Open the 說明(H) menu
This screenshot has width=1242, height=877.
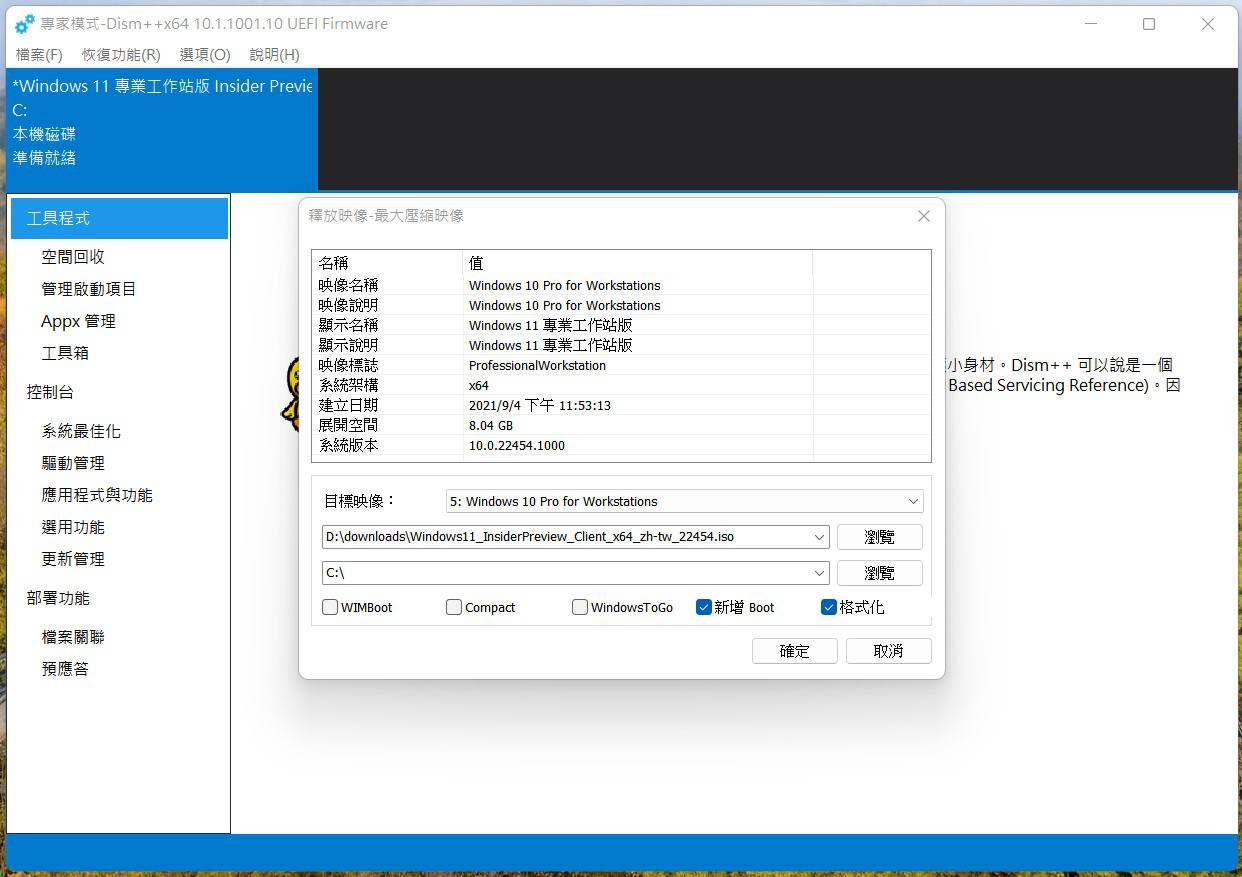pos(275,55)
